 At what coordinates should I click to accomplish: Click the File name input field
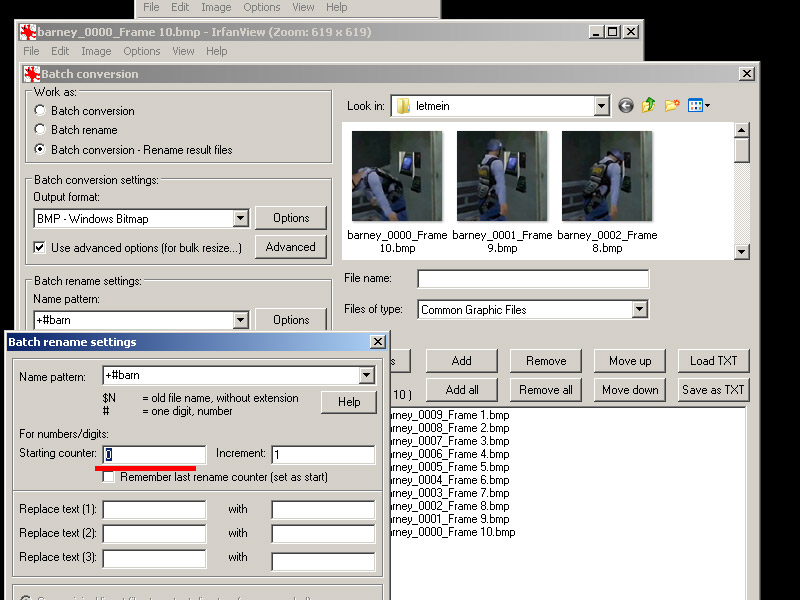(533, 279)
